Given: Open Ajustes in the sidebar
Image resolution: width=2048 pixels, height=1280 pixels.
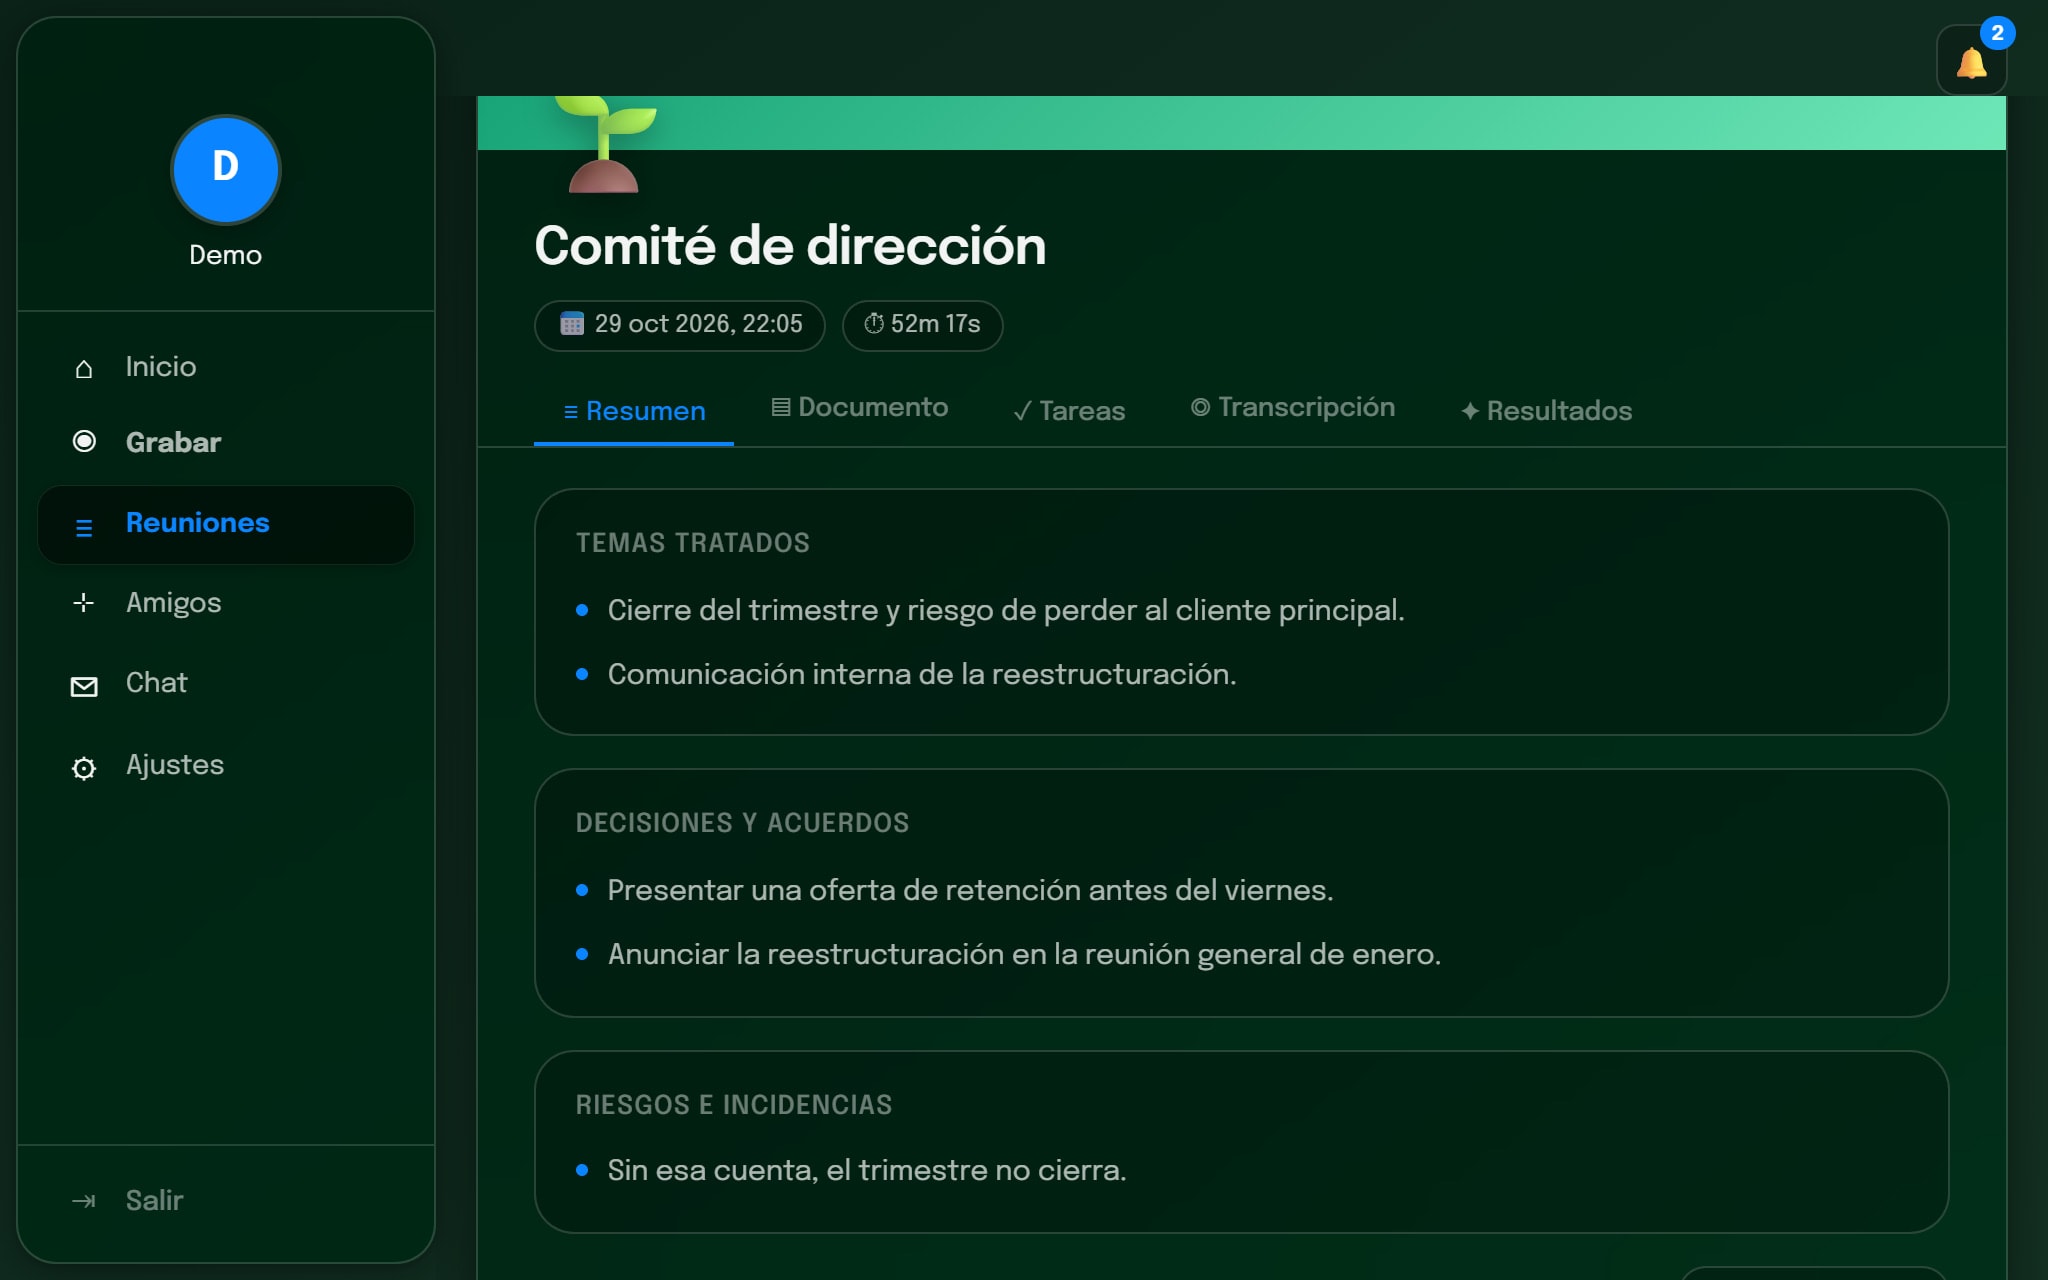Looking at the screenshot, I should tap(226, 765).
